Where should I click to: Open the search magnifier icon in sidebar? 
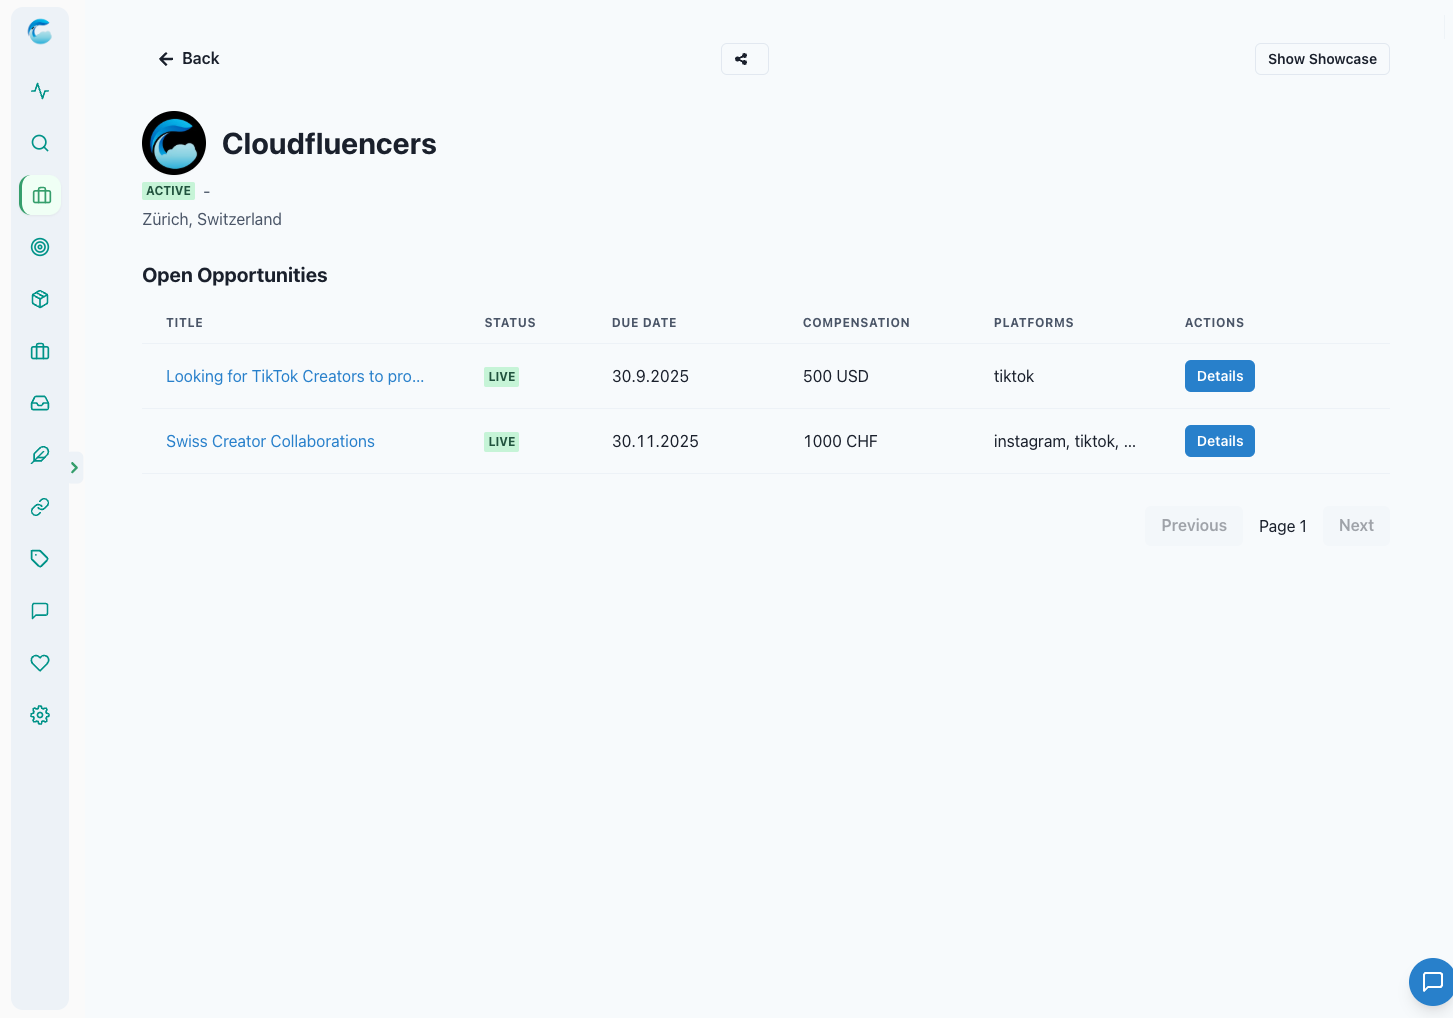pos(40,143)
